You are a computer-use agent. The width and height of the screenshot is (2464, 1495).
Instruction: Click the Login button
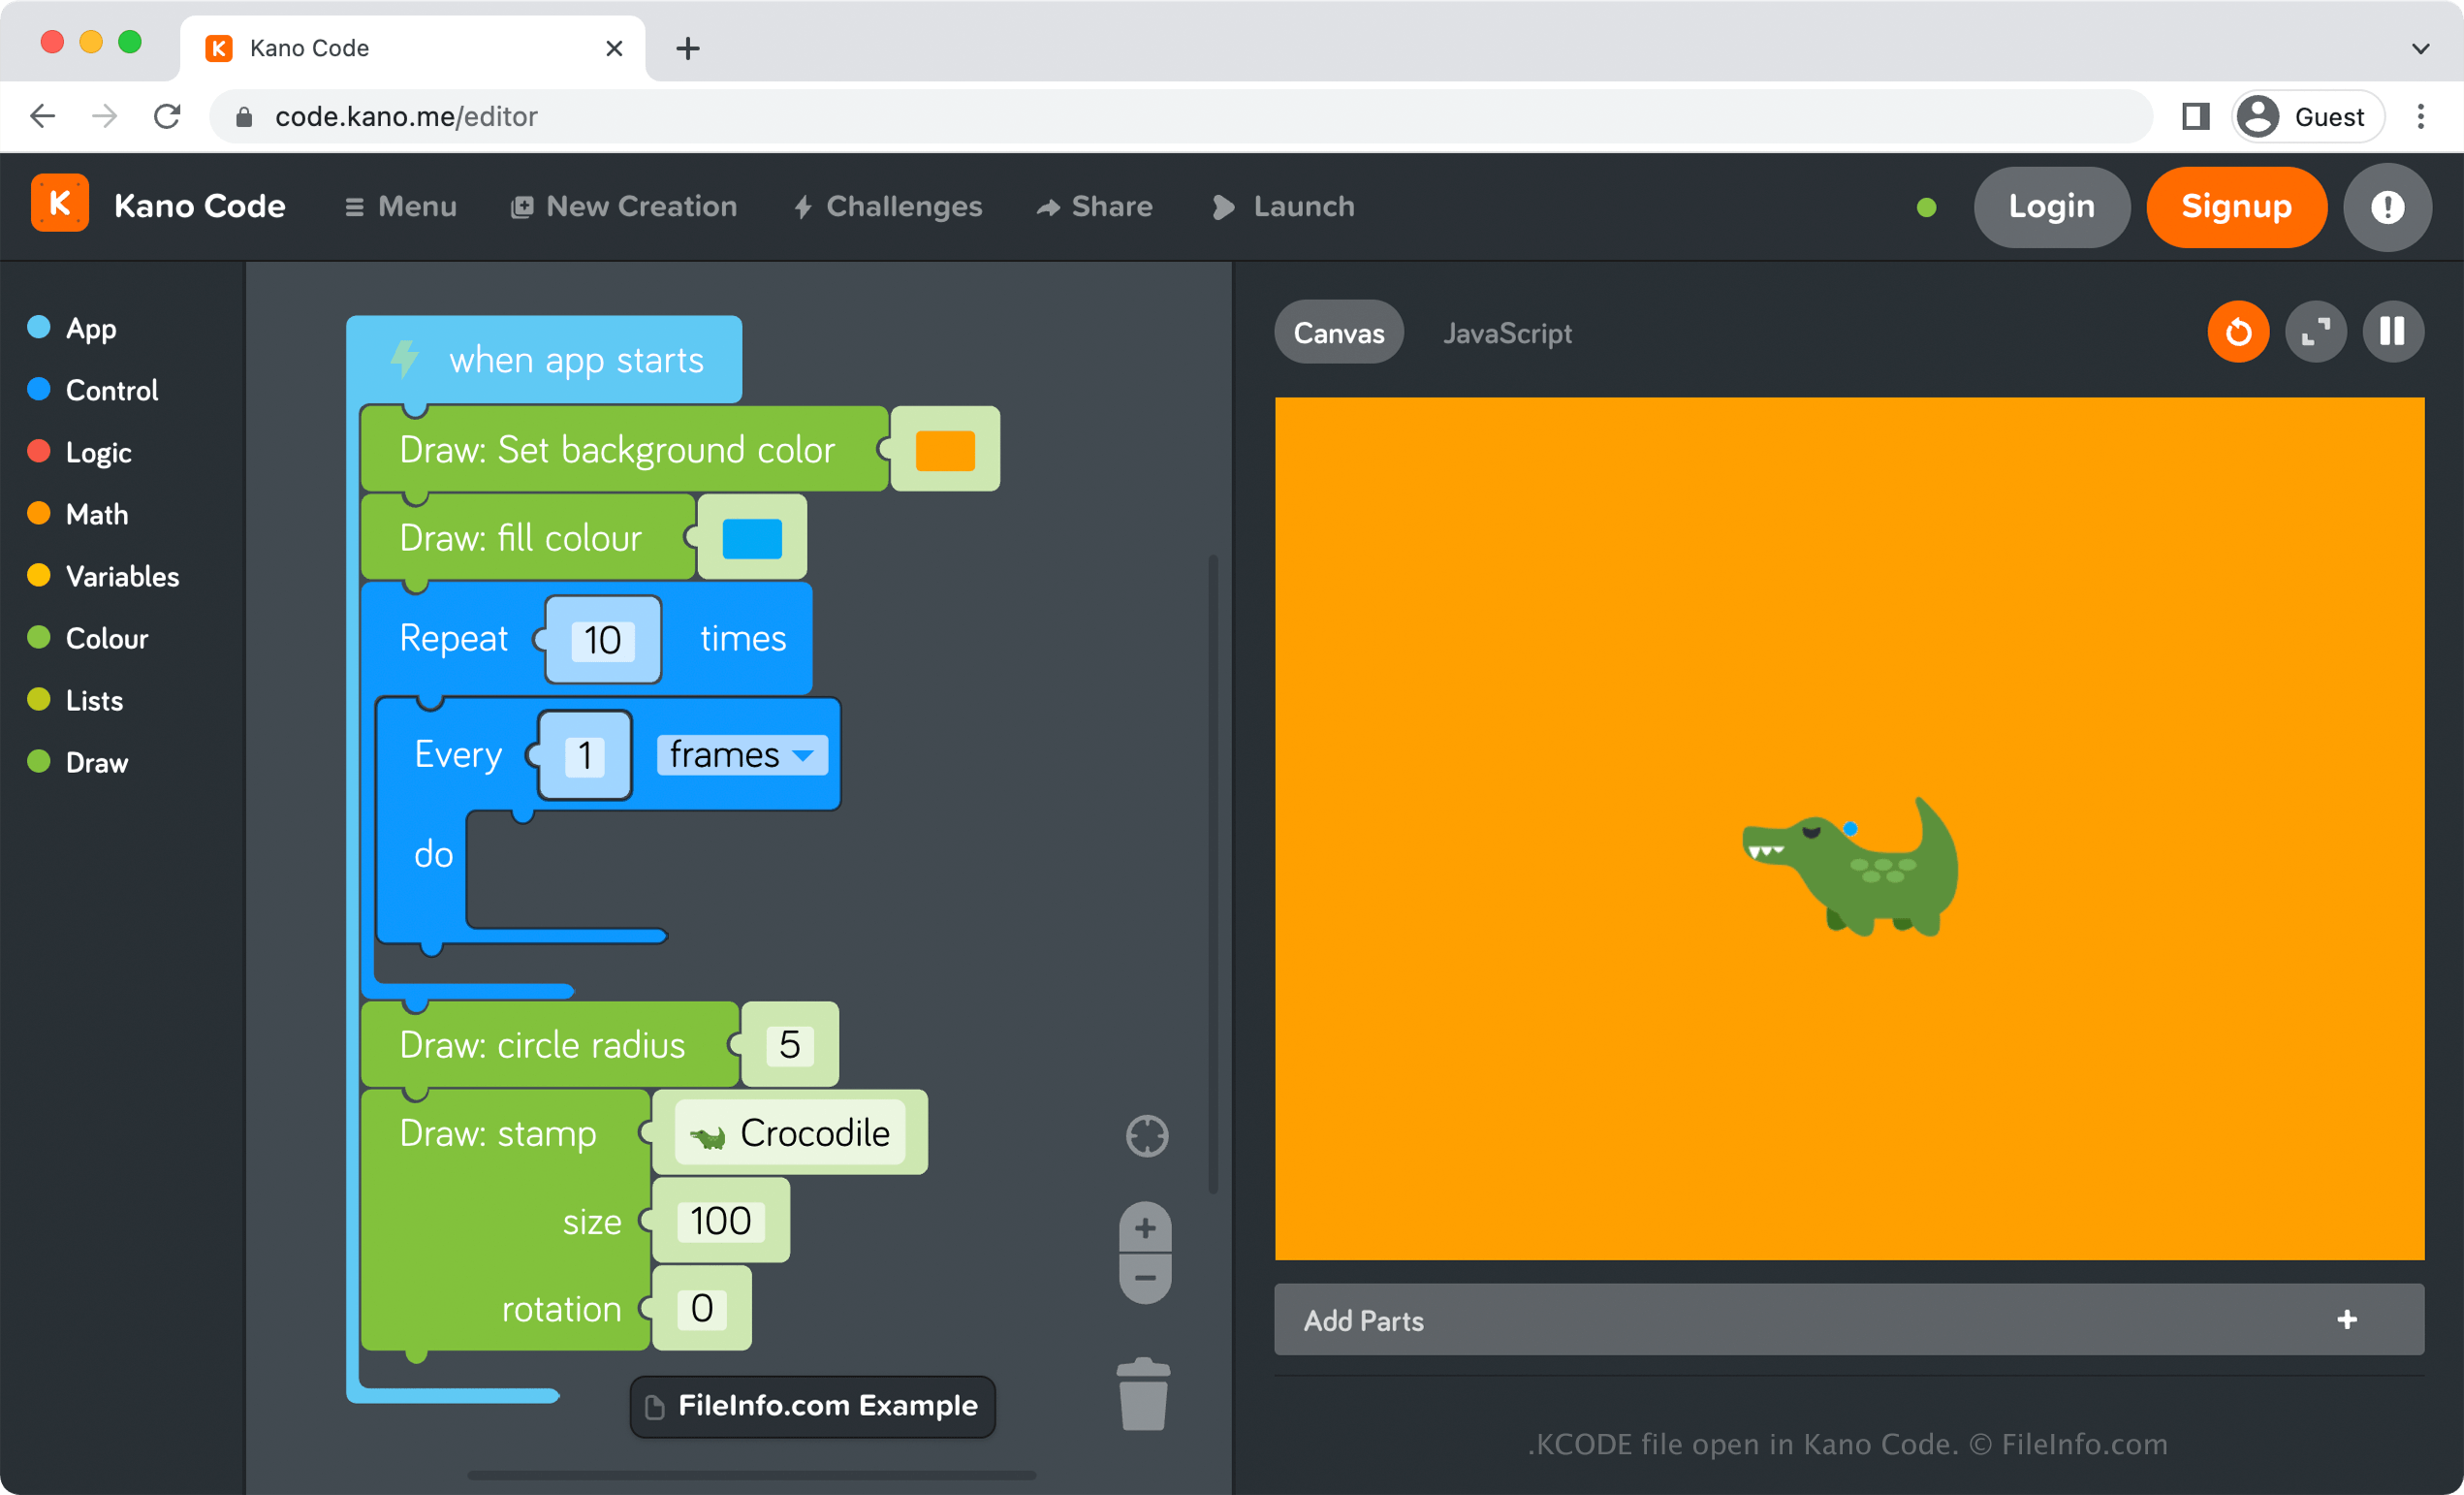click(2050, 207)
